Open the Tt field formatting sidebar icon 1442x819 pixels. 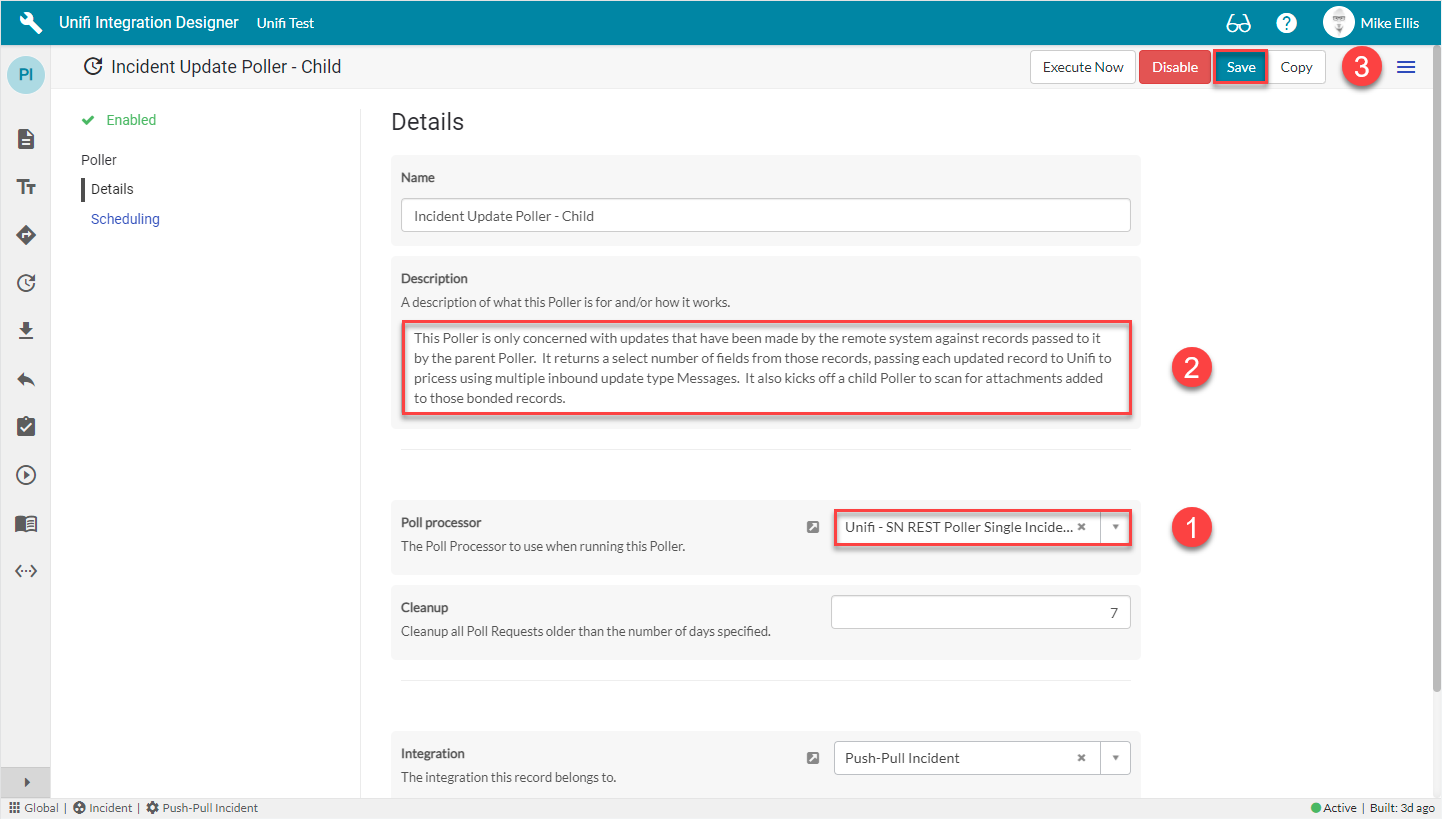(x=25, y=187)
